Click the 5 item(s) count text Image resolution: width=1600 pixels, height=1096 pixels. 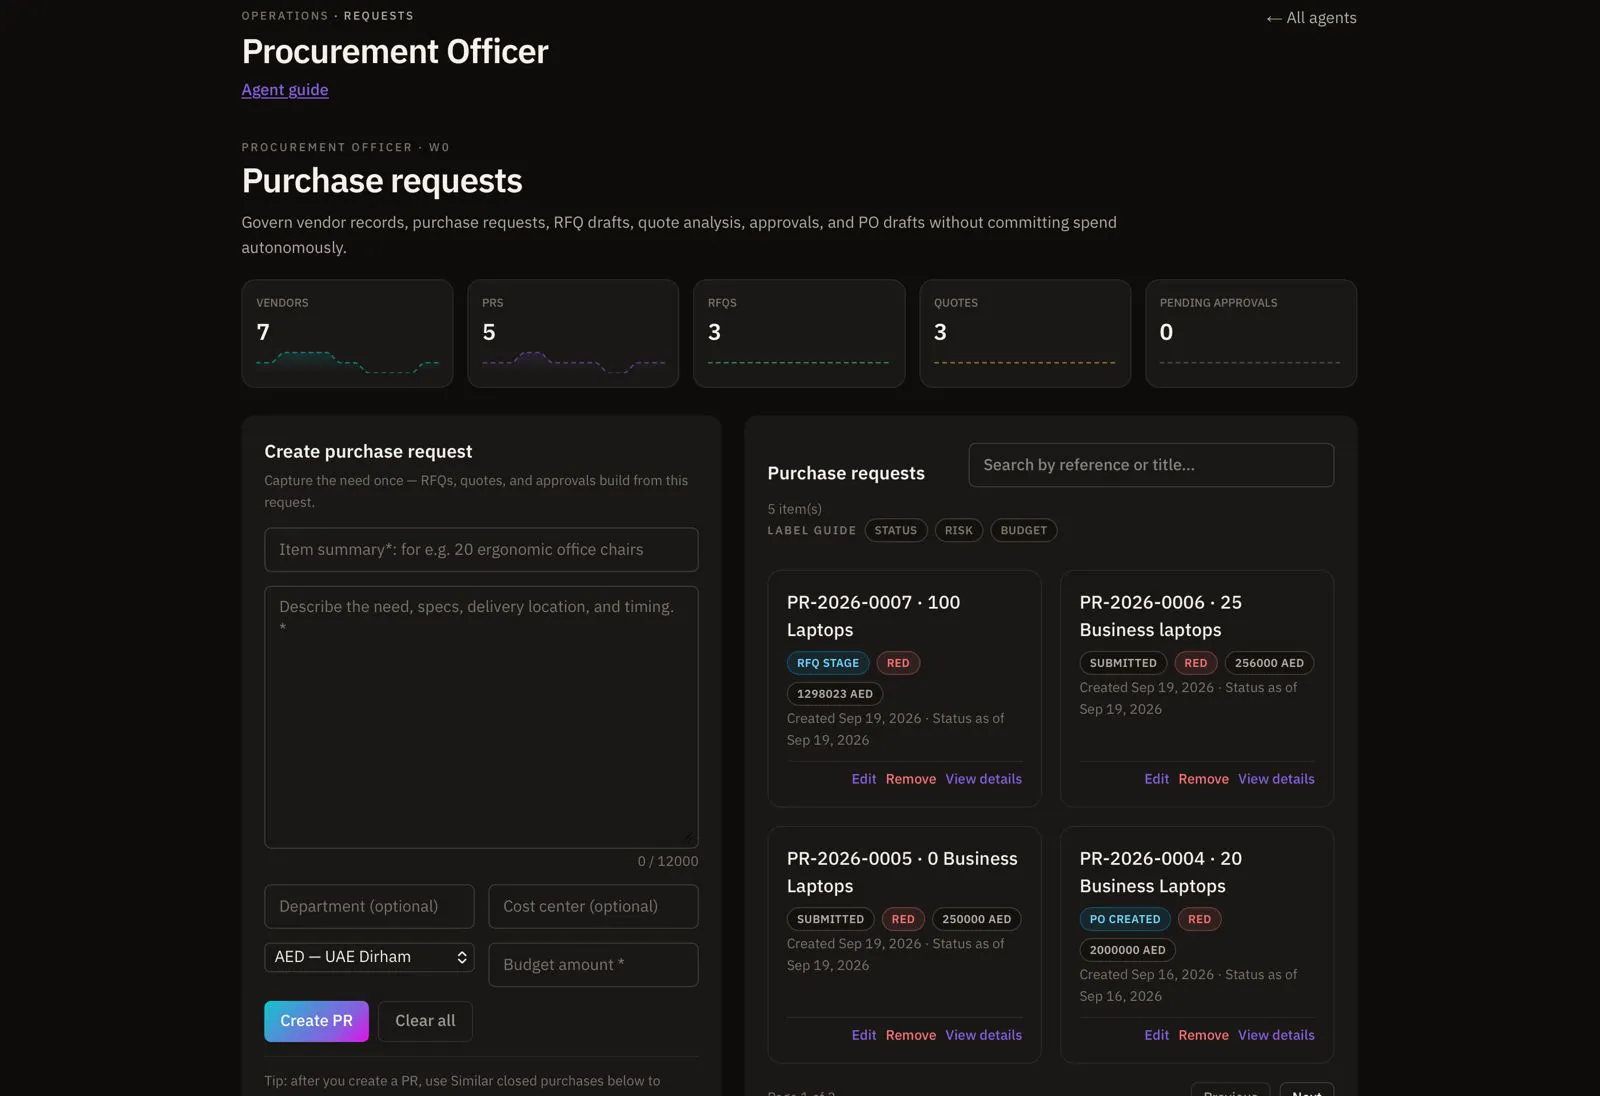point(794,509)
